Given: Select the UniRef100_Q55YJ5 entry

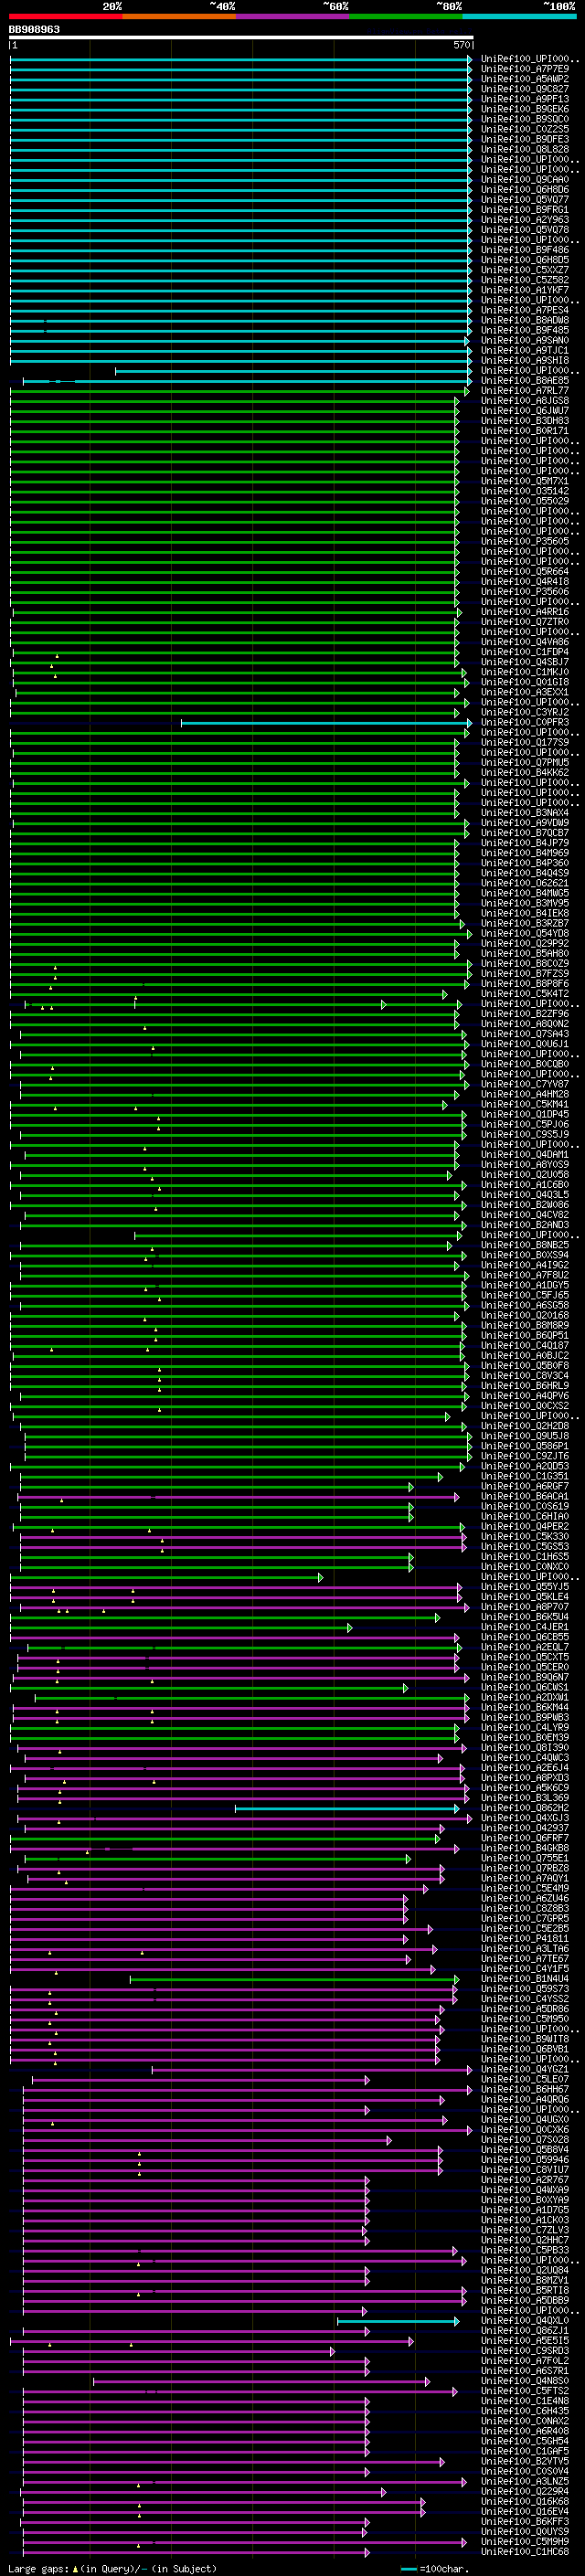Looking at the screenshot, I should [x=525, y=1587].
